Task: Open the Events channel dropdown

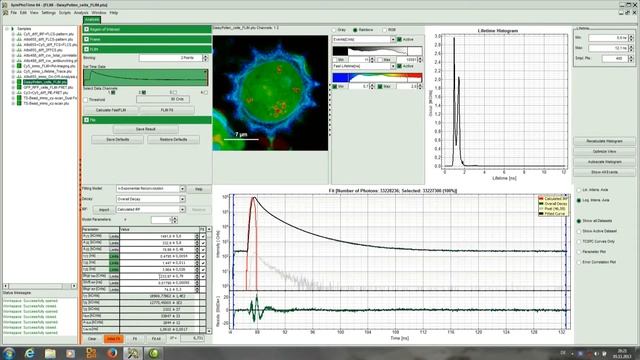Action: tap(393, 40)
